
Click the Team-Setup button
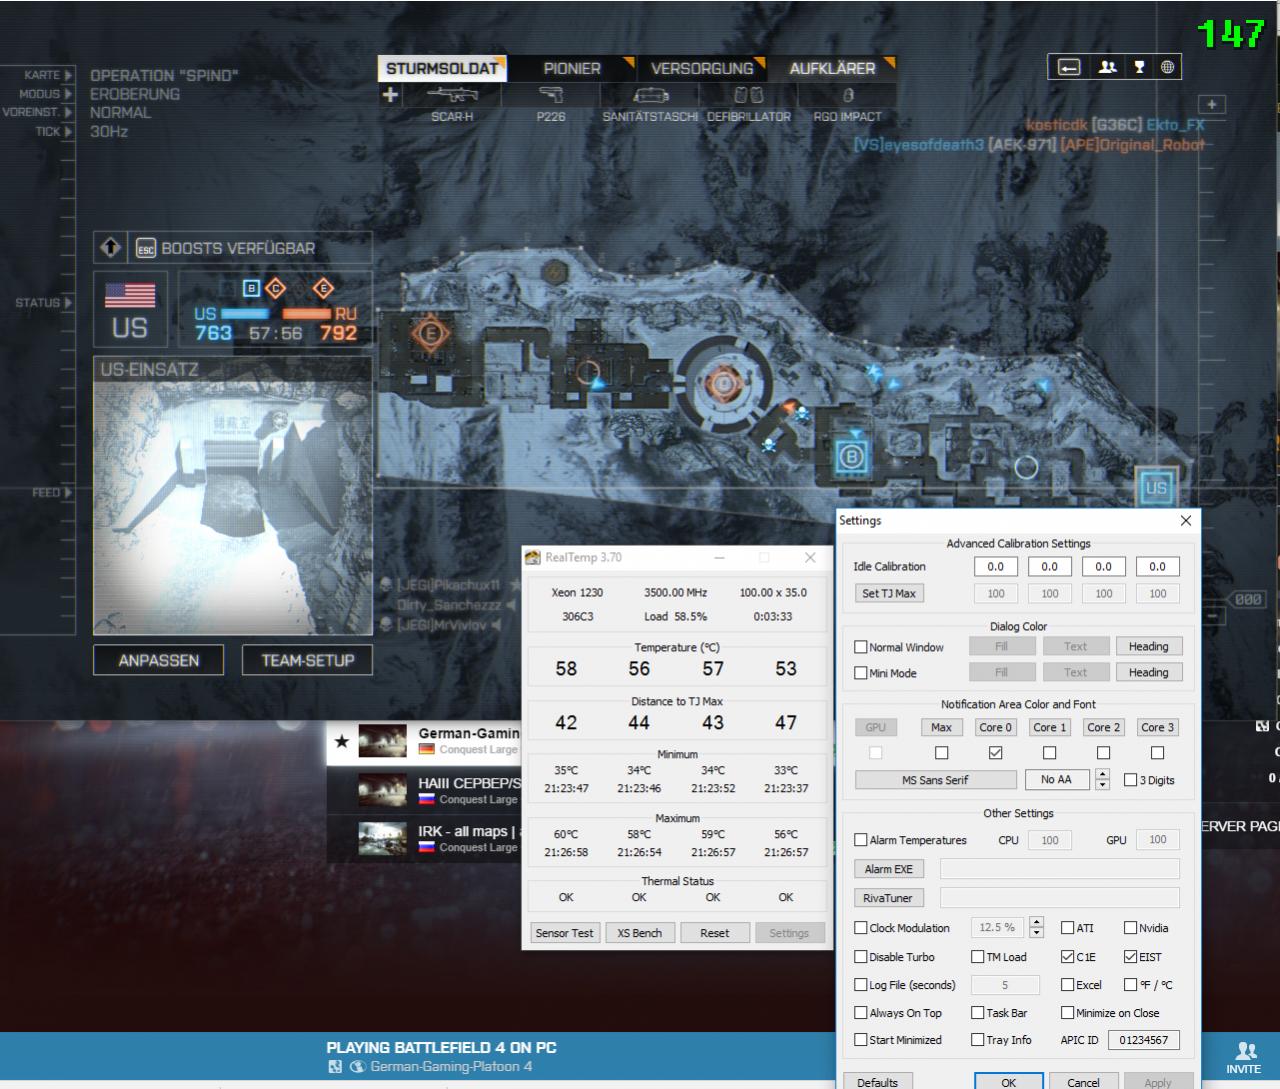[308, 660]
